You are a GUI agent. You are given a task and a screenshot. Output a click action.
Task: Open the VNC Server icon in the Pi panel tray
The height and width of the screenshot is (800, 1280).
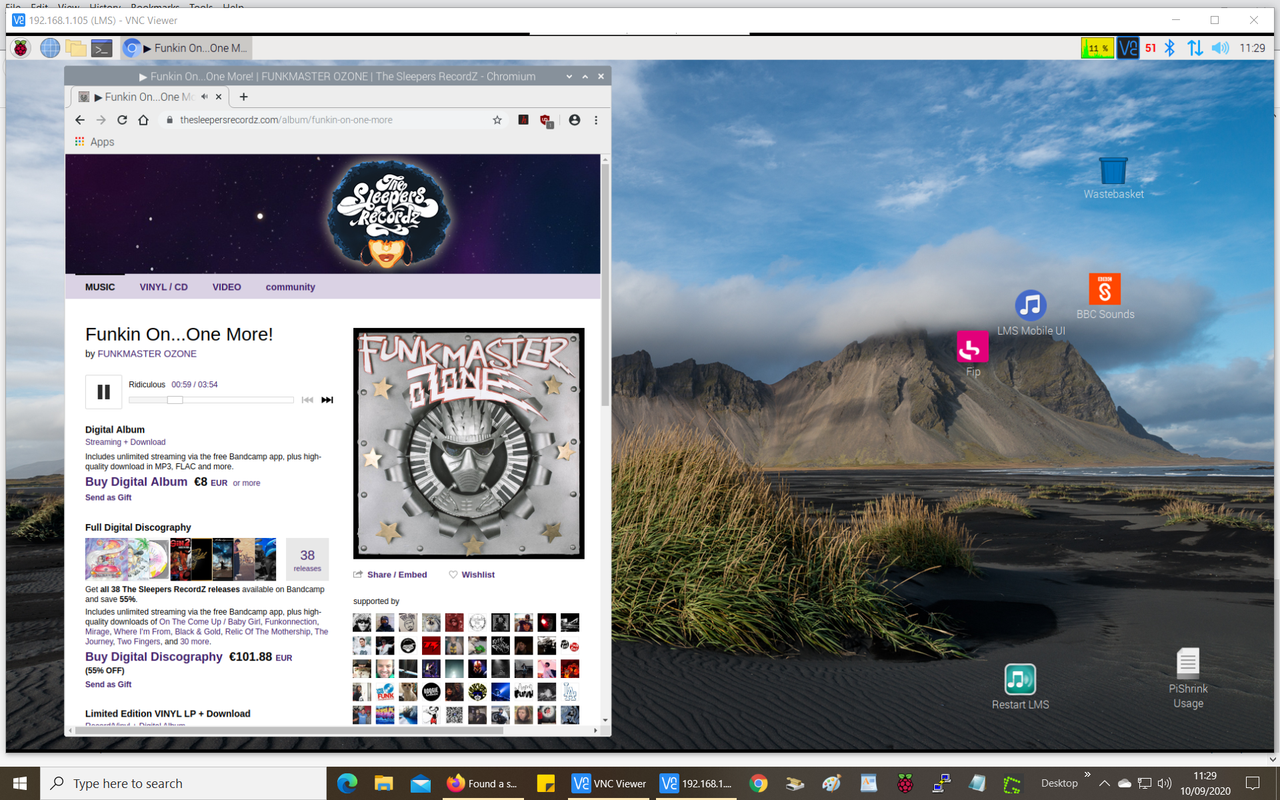1128,48
